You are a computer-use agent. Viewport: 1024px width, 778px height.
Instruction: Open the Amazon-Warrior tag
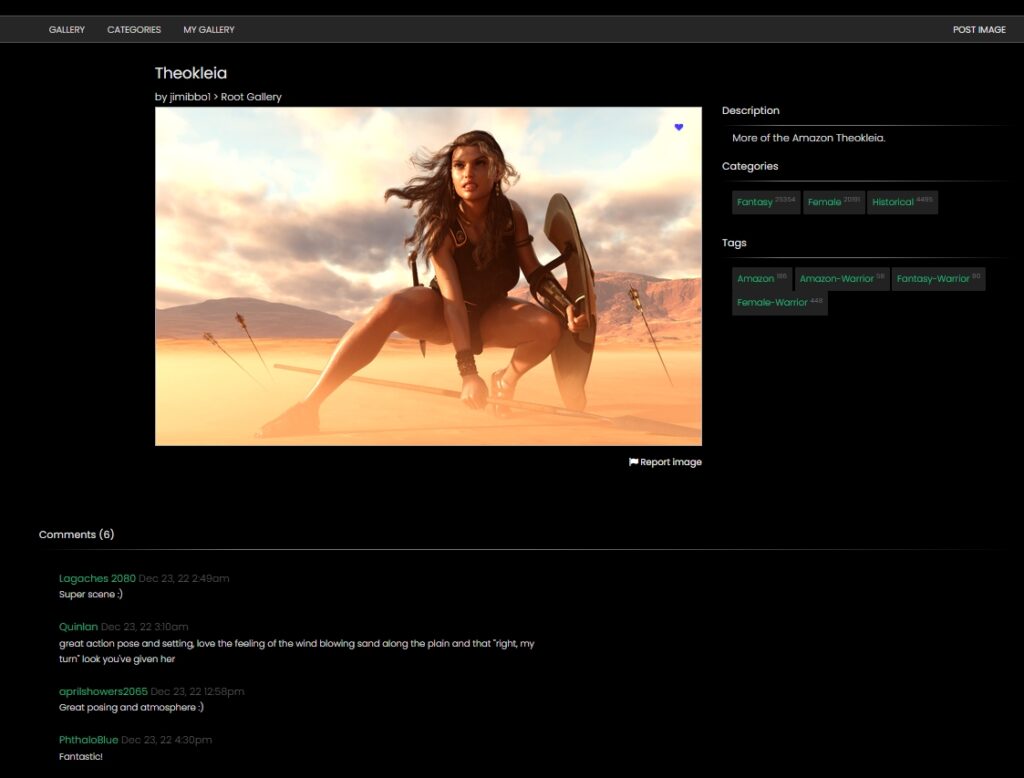[x=837, y=279]
